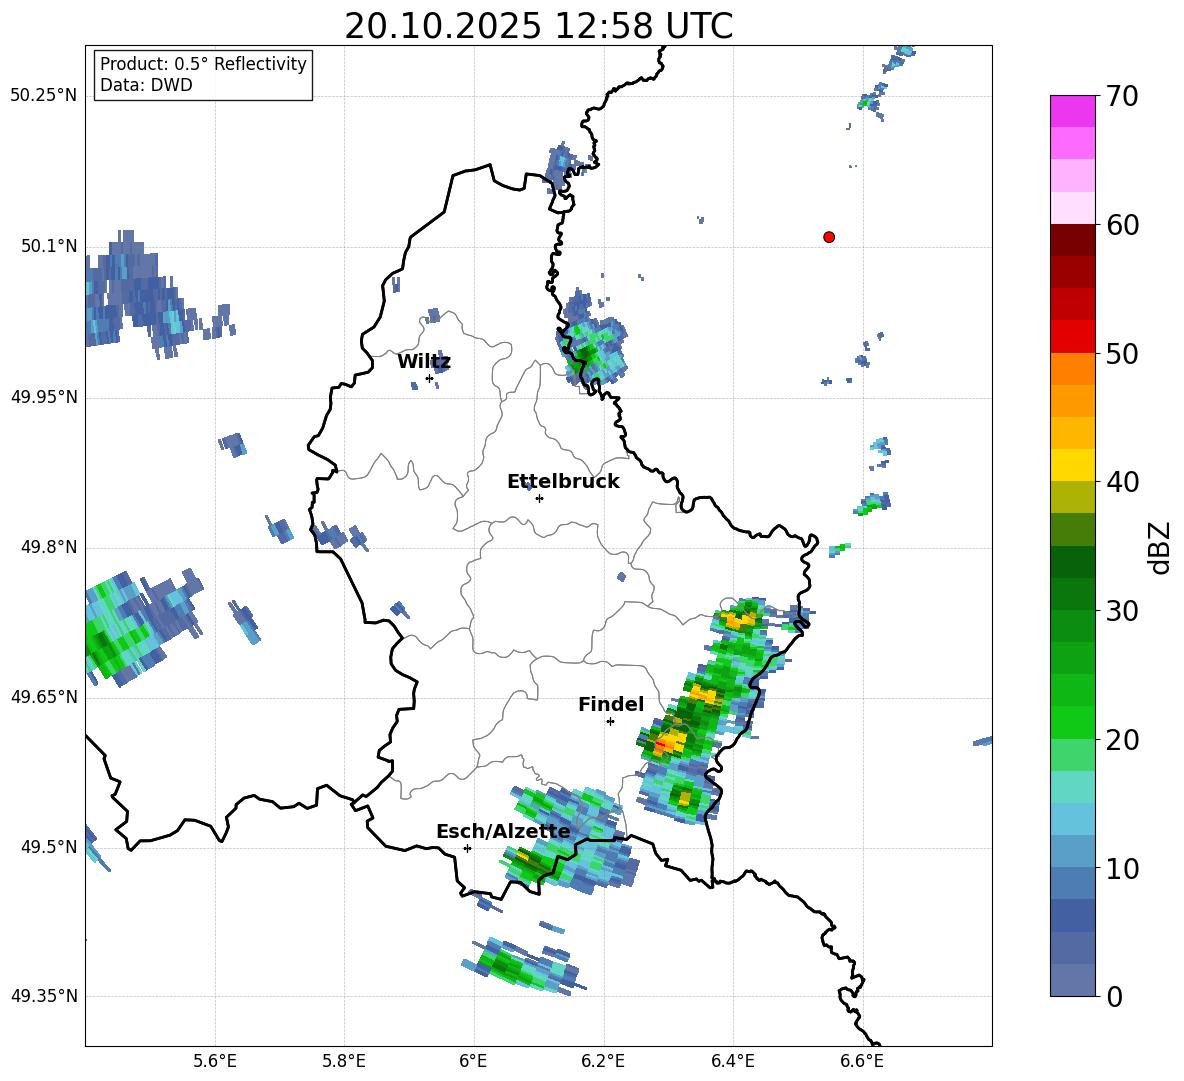Select the Esch/Alzette city label
Image resolution: width=1184 pixels, height=1081 pixels.
pos(503,831)
